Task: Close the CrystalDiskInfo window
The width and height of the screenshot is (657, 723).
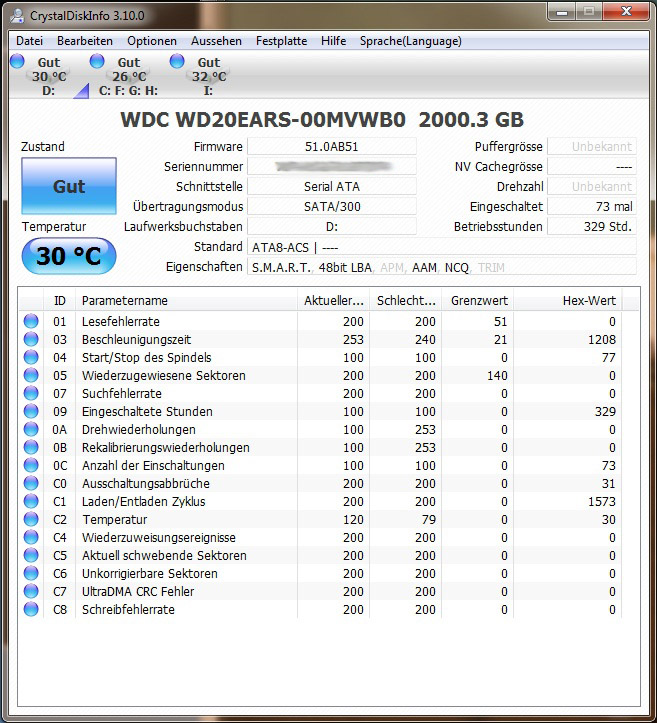Action: tap(626, 12)
